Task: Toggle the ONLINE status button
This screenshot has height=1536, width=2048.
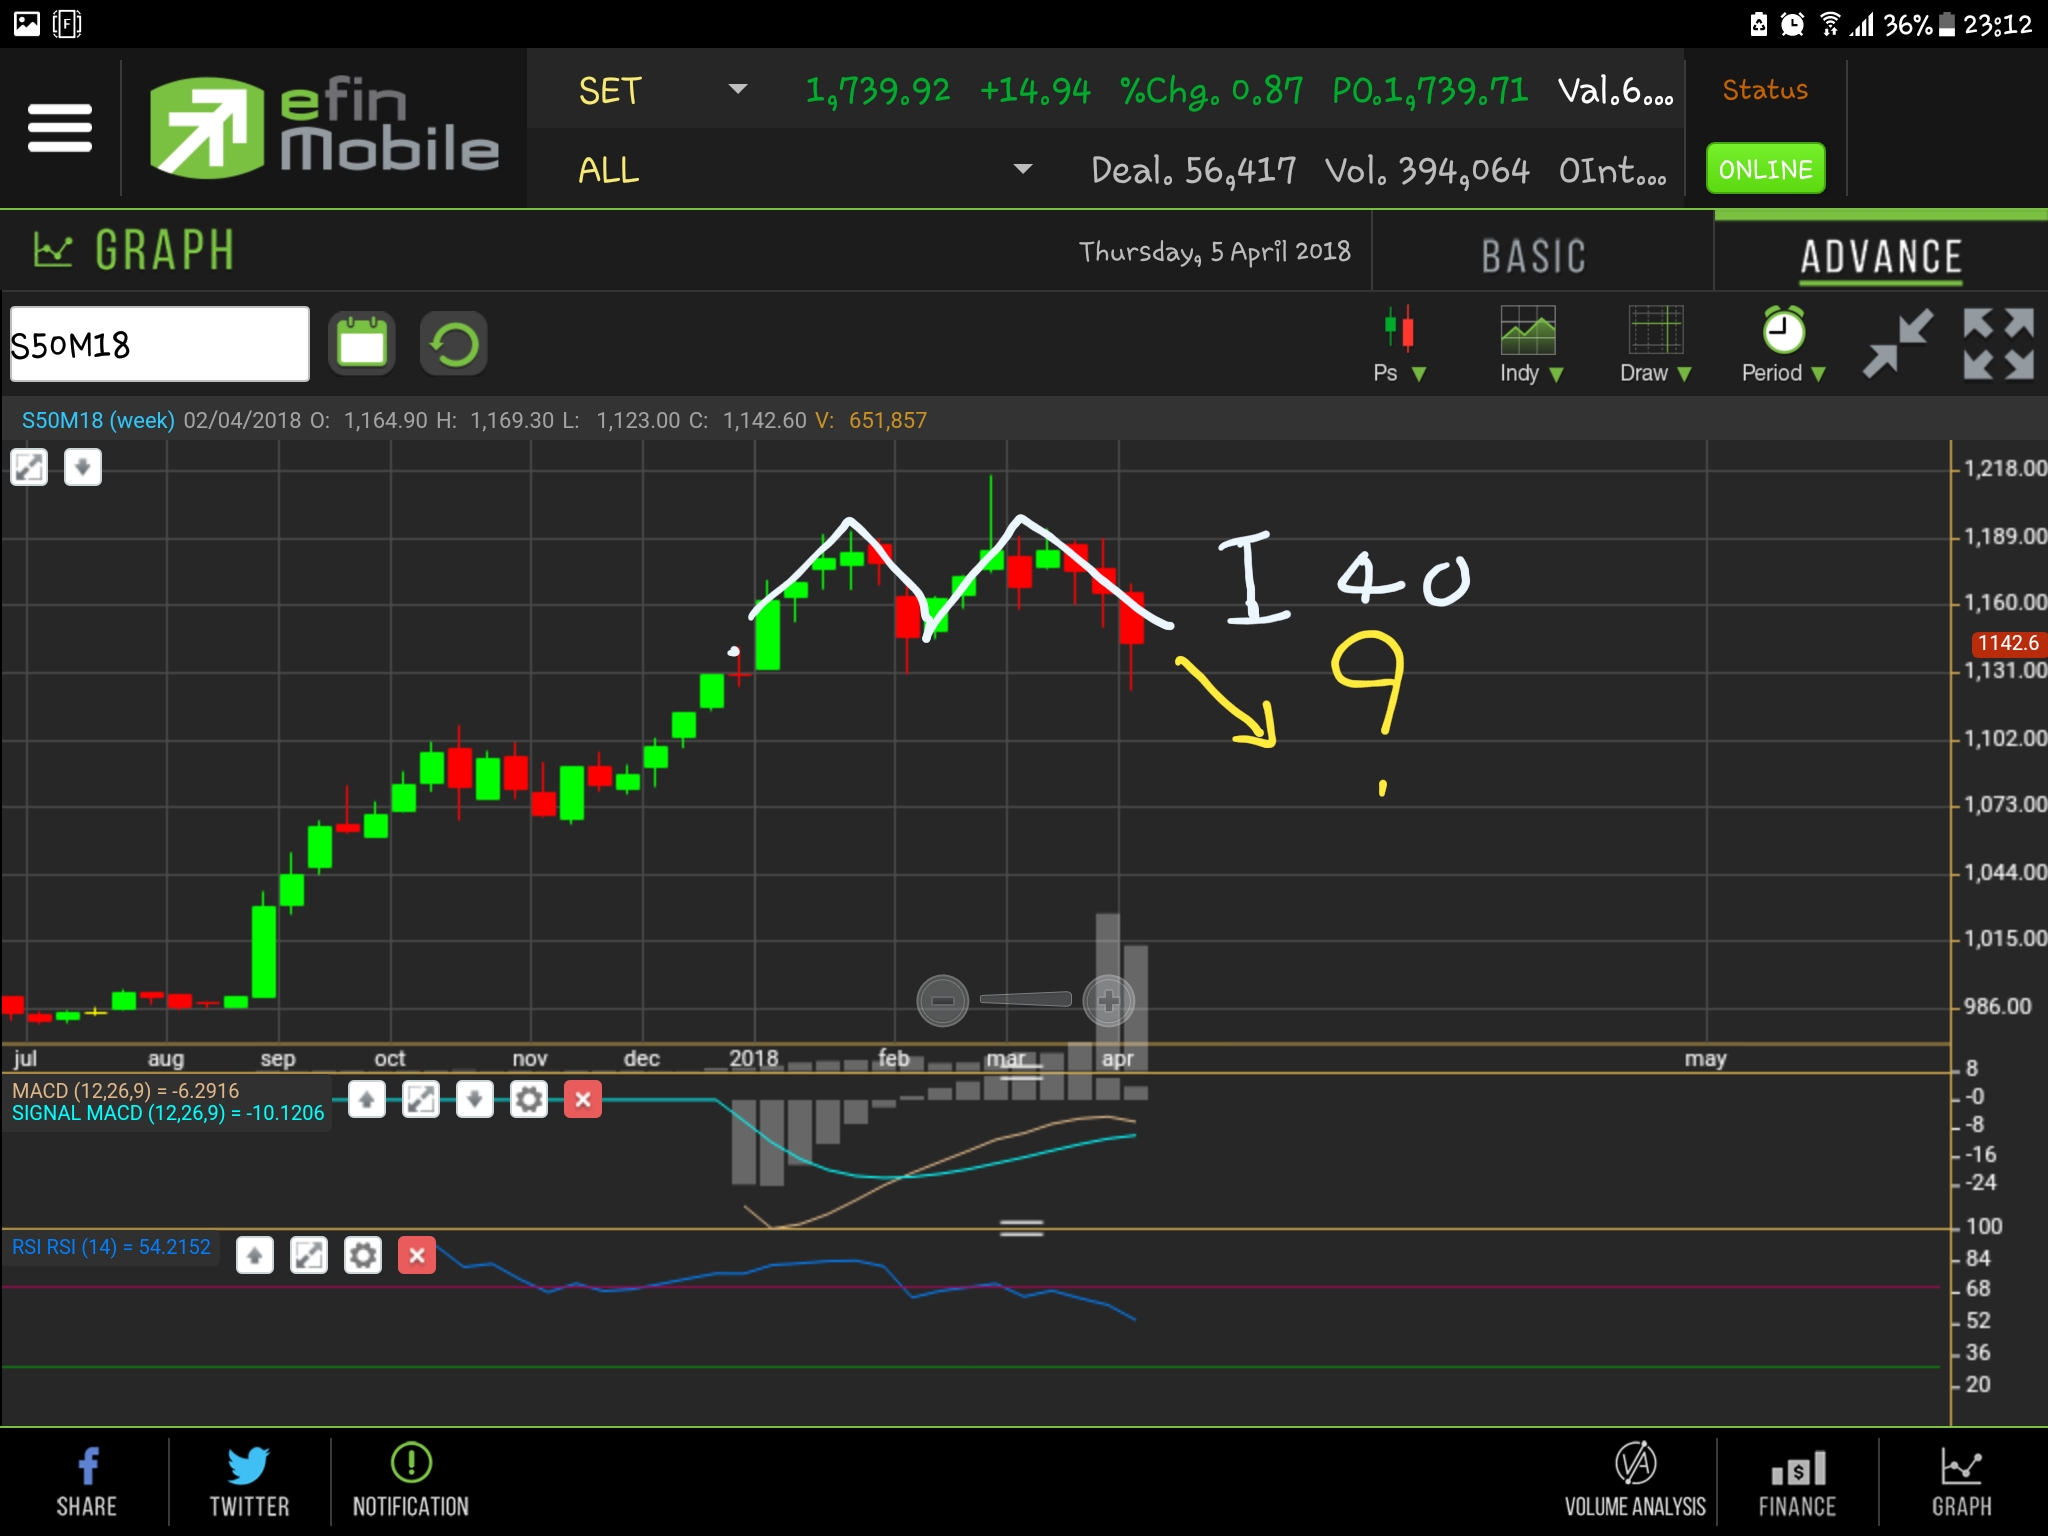Action: click(1765, 169)
